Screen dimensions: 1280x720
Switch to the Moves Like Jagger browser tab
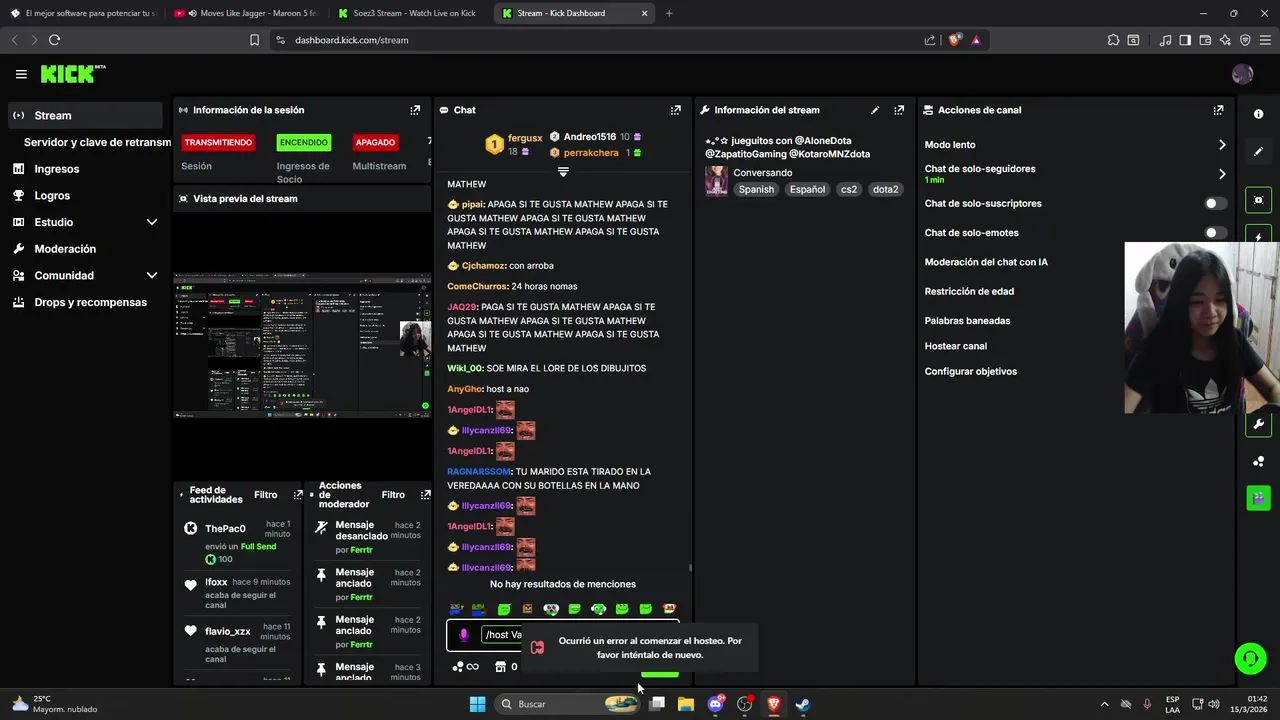pos(245,13)
